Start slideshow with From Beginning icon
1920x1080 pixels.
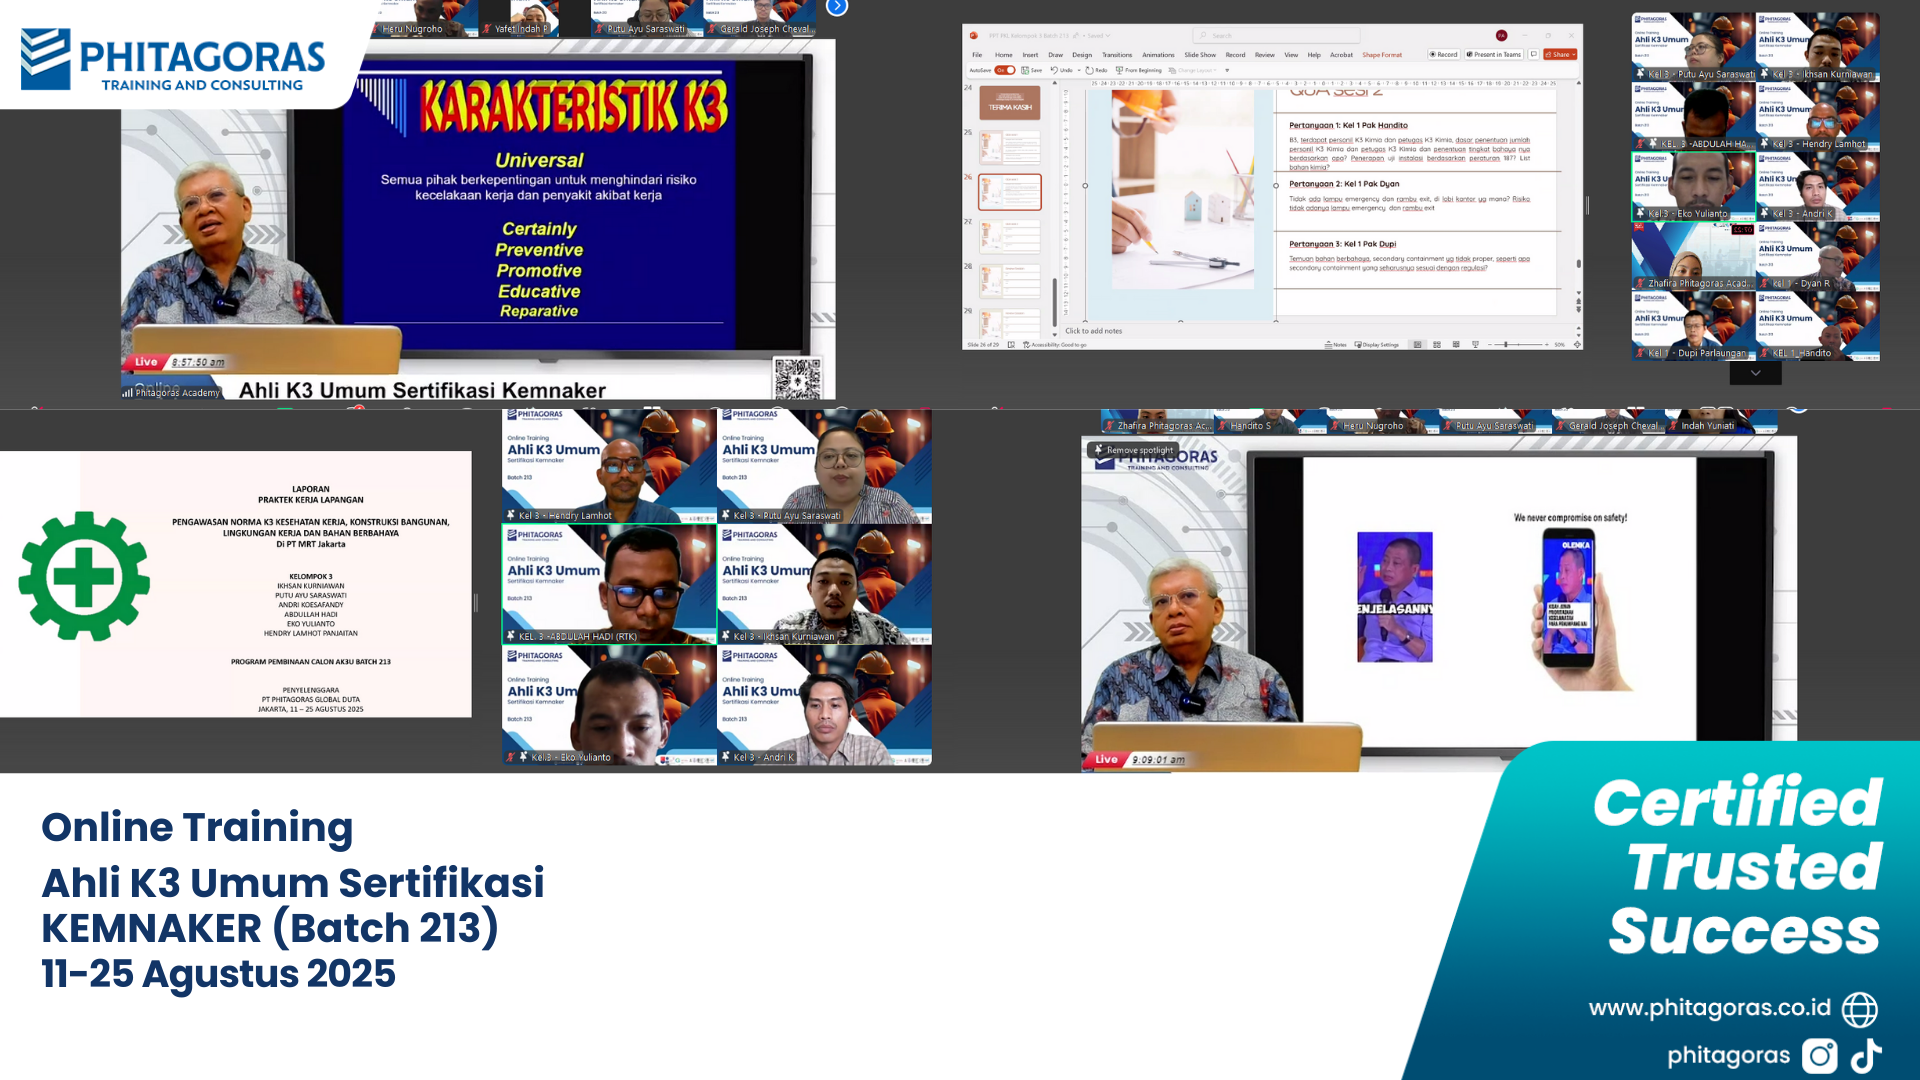(1120, 71)
